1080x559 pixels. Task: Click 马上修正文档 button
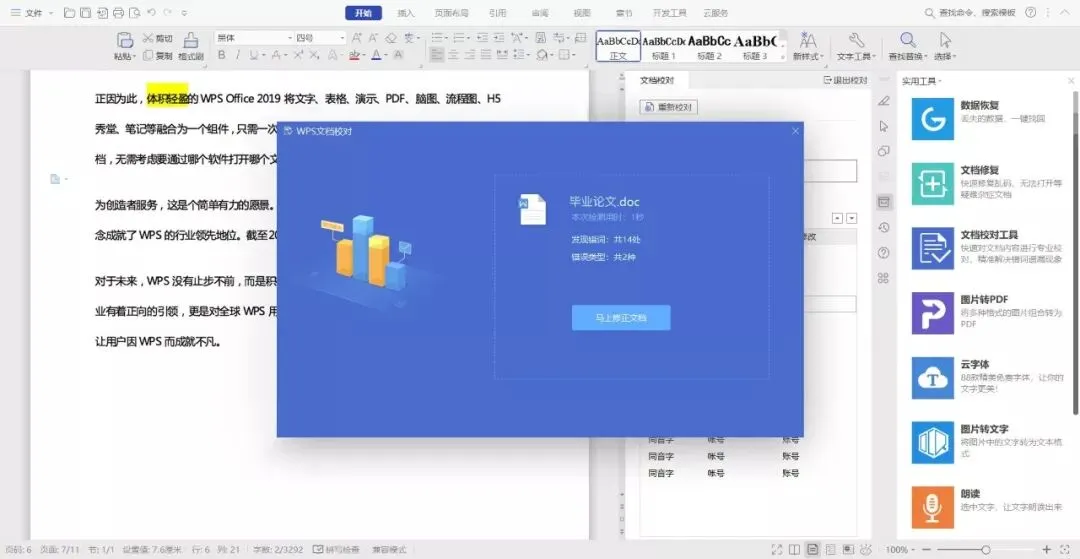pyautogui.click(x=621, y=317)
